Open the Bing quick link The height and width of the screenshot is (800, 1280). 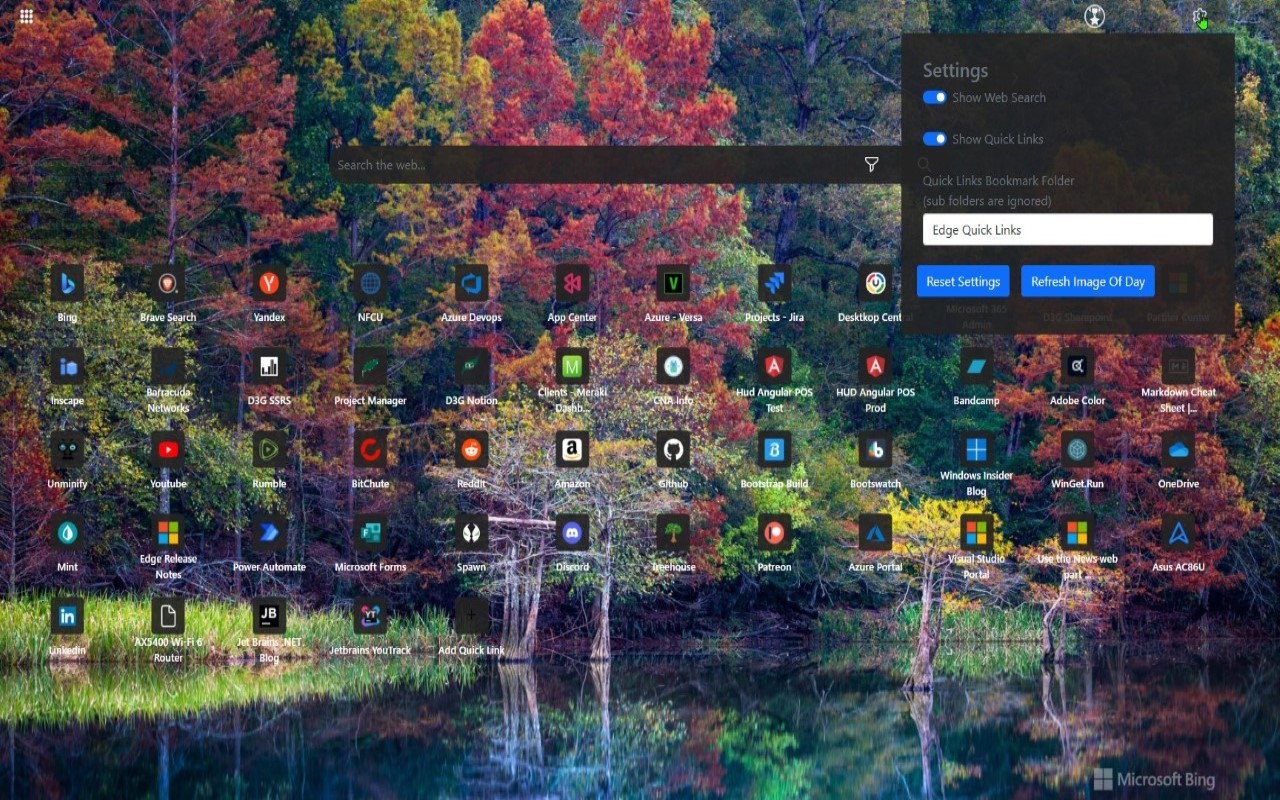coord(67,283)
